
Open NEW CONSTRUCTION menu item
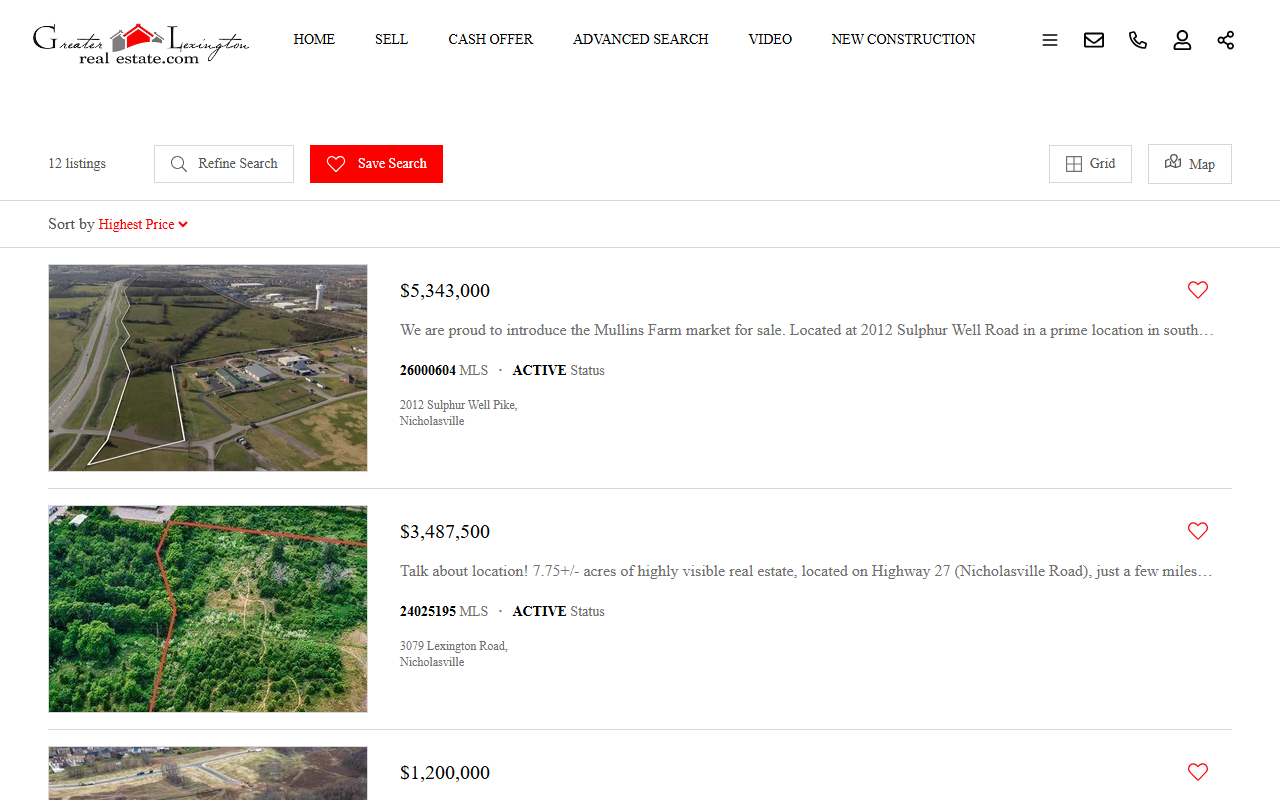tap(903, 39)
